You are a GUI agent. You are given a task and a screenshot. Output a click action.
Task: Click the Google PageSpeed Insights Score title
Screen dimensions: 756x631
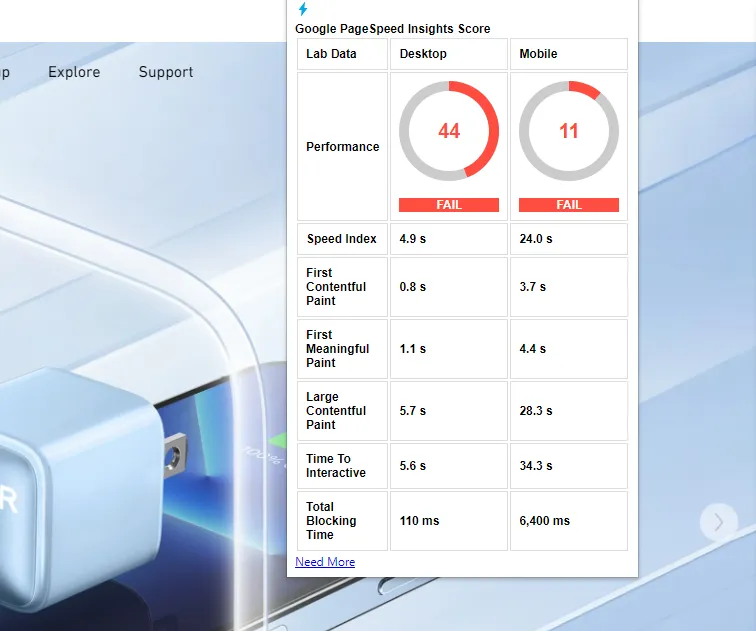(392, 29)
